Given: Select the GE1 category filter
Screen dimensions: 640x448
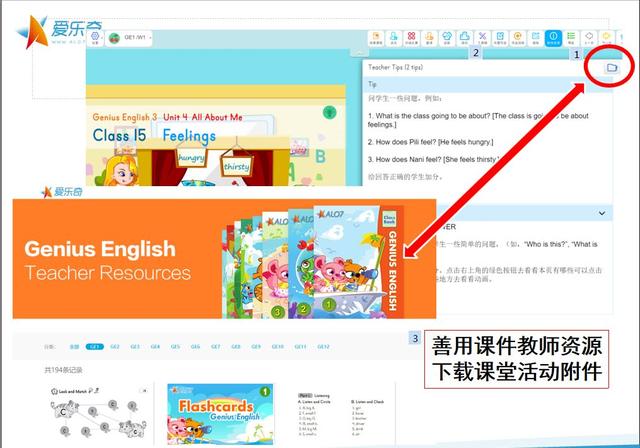Looking at the screenshot, I should coord(94,346).
